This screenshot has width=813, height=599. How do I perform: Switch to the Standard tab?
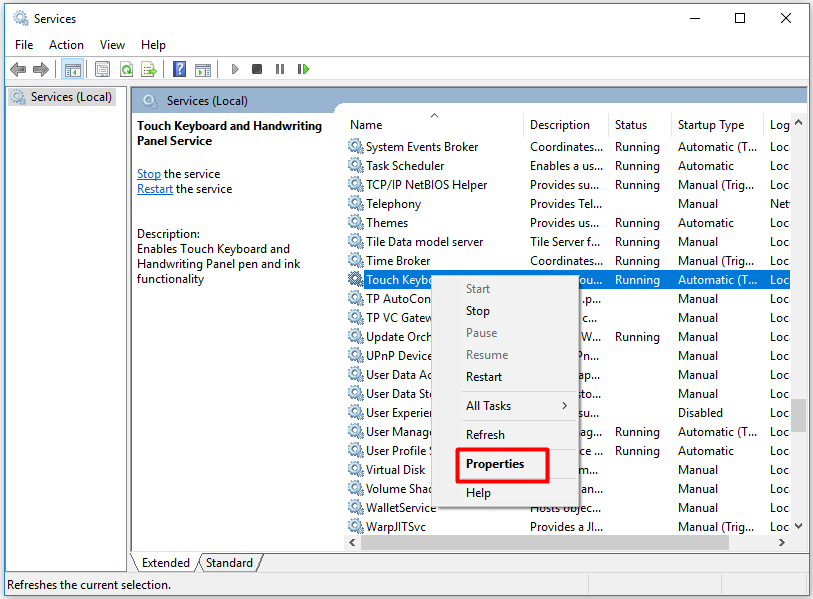[x=229, y=563]
